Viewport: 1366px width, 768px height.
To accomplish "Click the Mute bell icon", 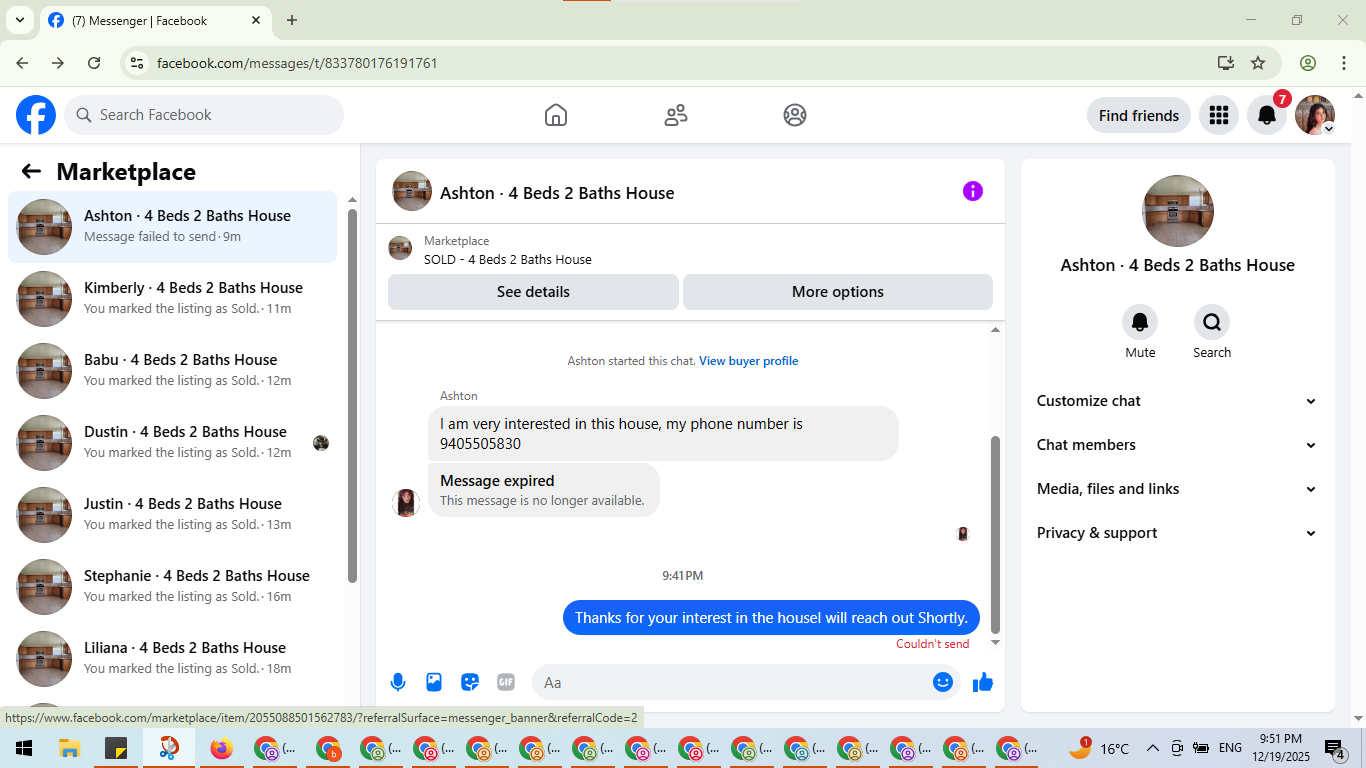I will [x=1140, y=322].
